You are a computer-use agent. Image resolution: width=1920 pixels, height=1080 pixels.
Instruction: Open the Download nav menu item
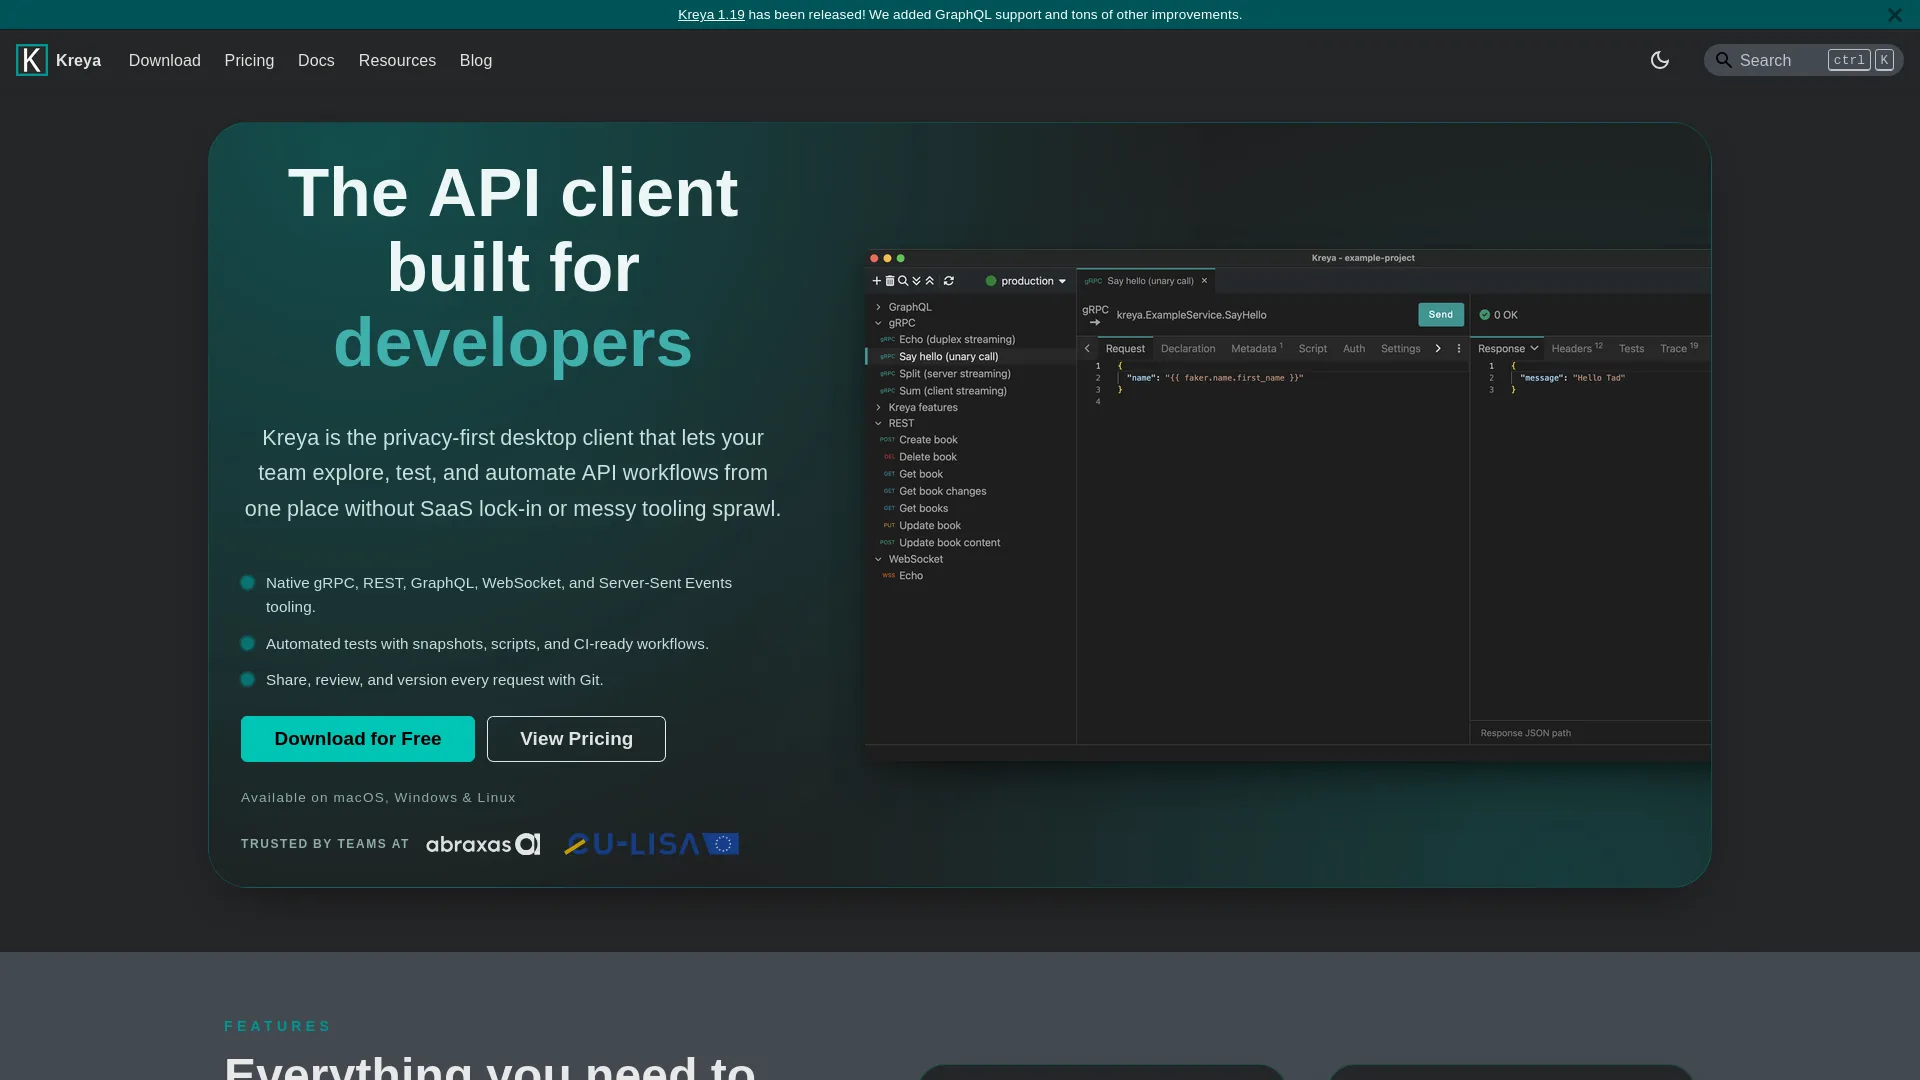pos(165,61)
